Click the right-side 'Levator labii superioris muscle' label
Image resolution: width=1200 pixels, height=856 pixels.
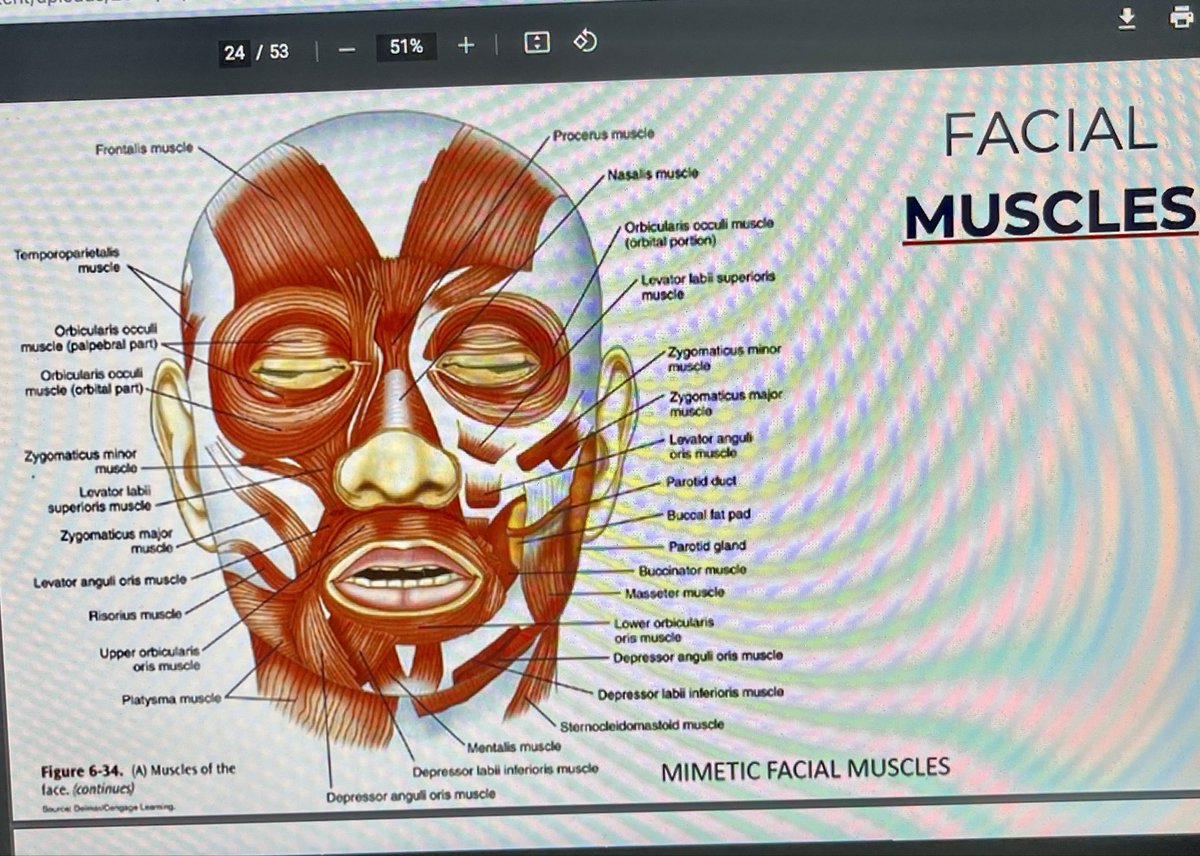point(708,286)
